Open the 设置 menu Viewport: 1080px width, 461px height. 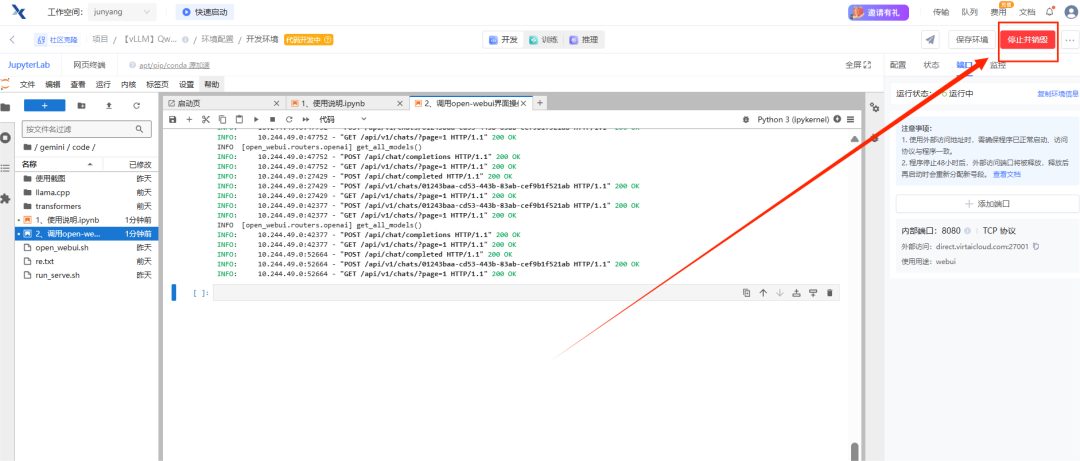click(x=187, y=85)
